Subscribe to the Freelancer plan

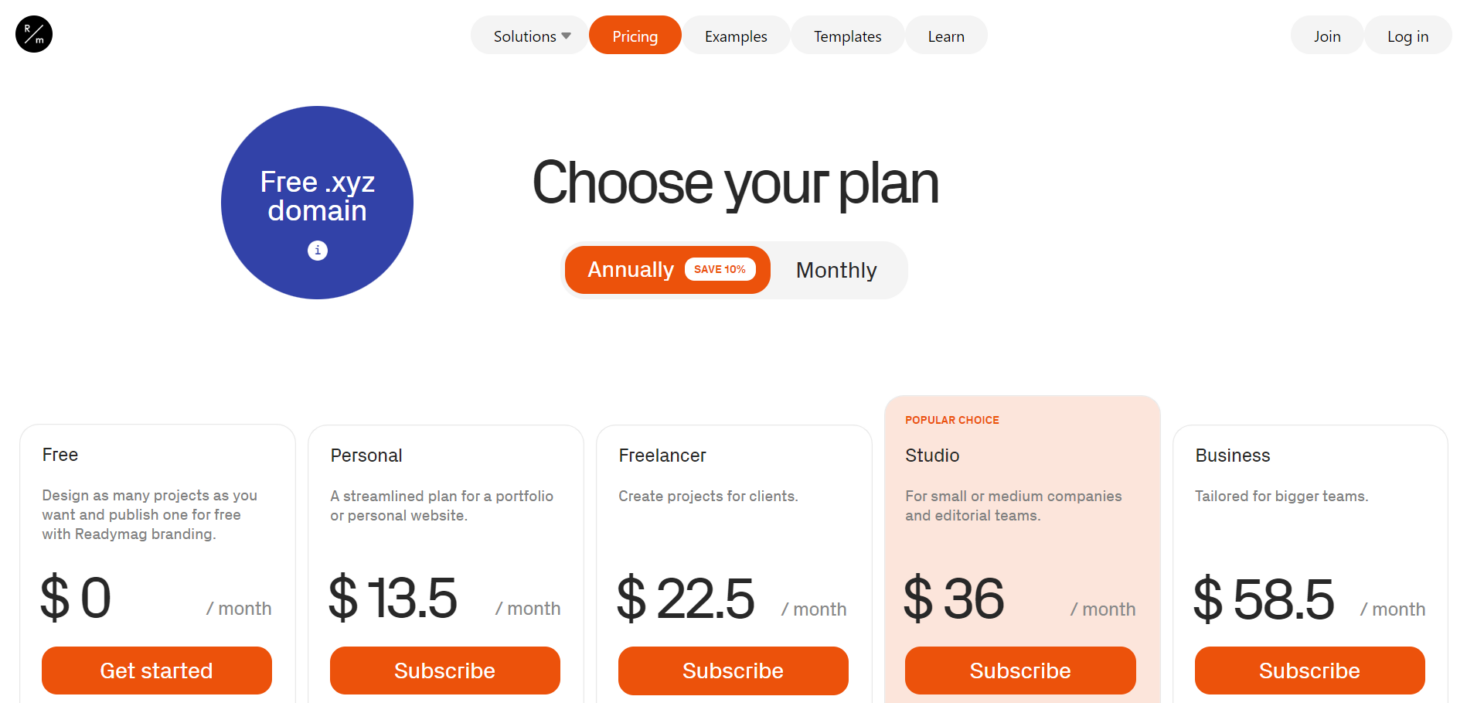(x=733, y=670)
